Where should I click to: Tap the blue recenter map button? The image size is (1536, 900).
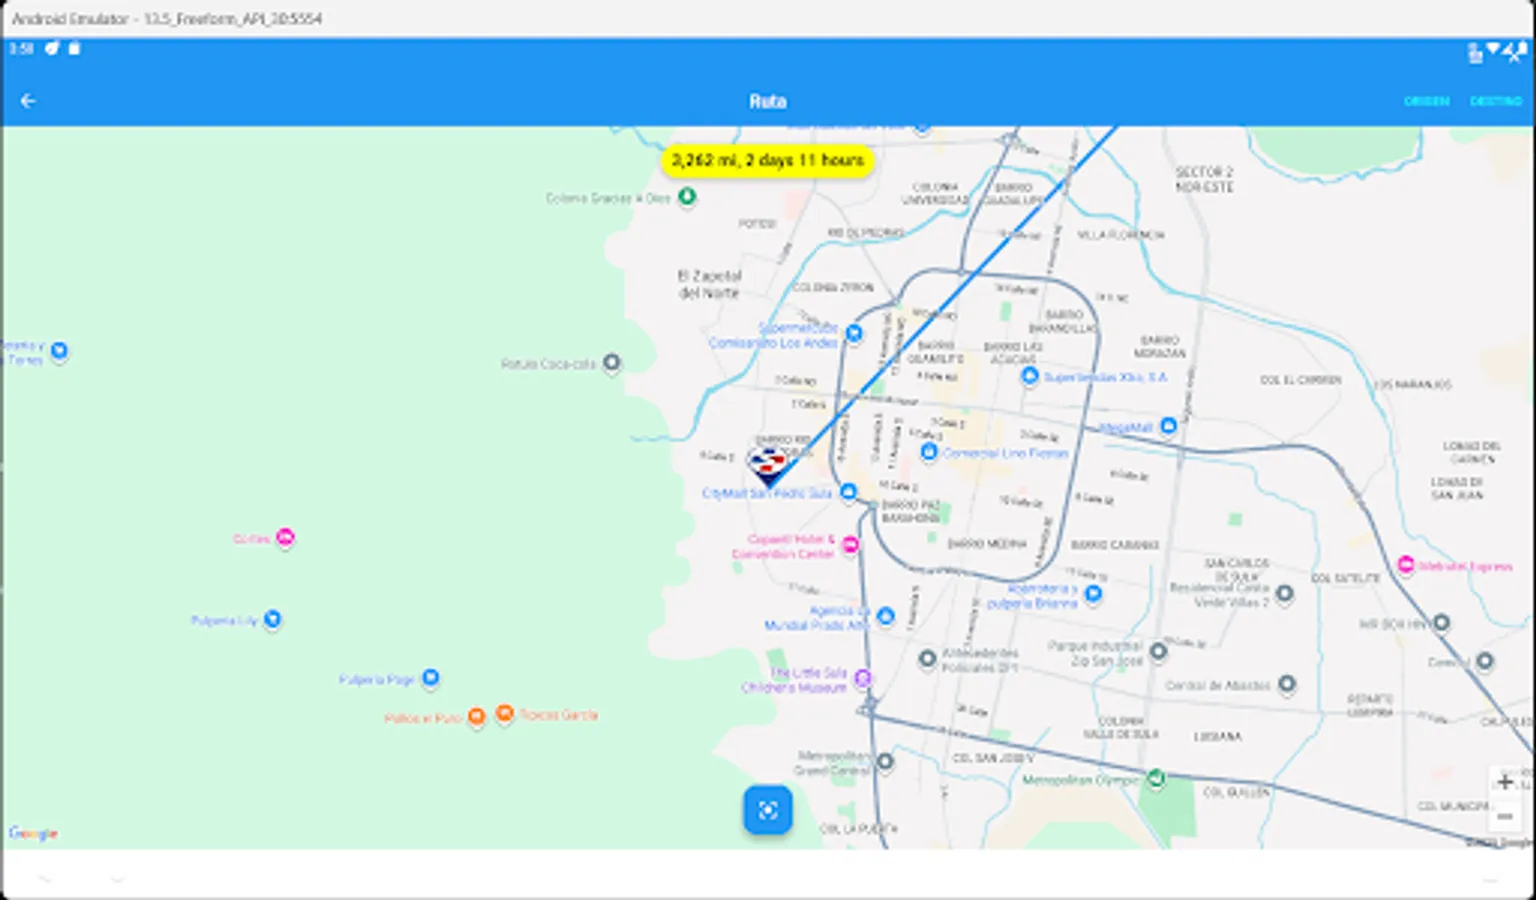click(x=767, y=810)
